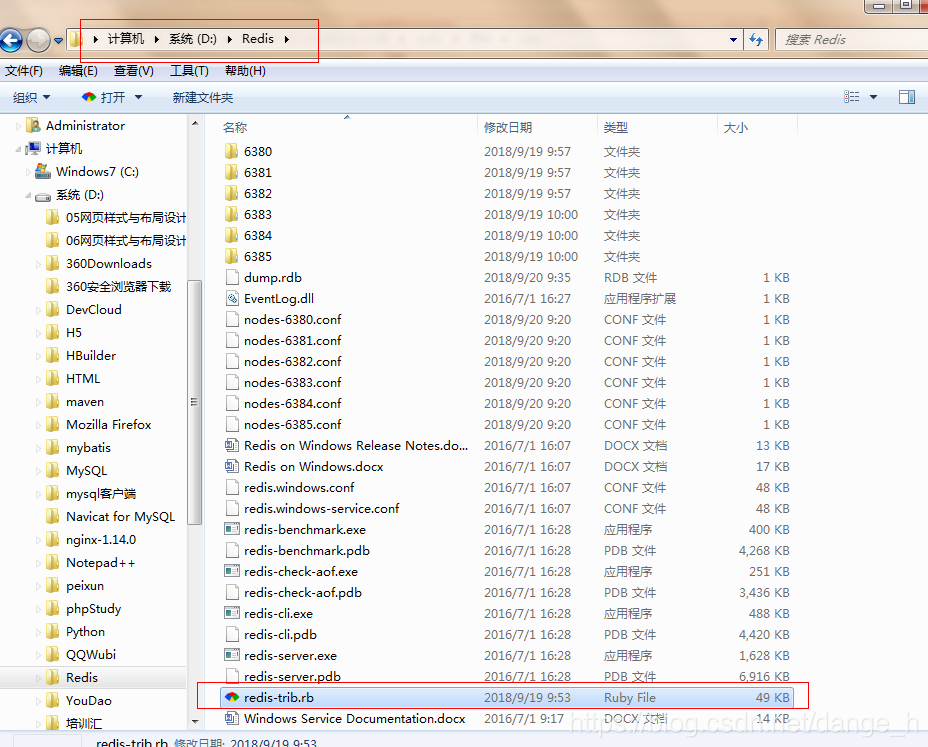The width and height of the screenshot is (928, 747).
Task: Select the redis-cli.exe application icon
Action: click(x=232, y=613)
